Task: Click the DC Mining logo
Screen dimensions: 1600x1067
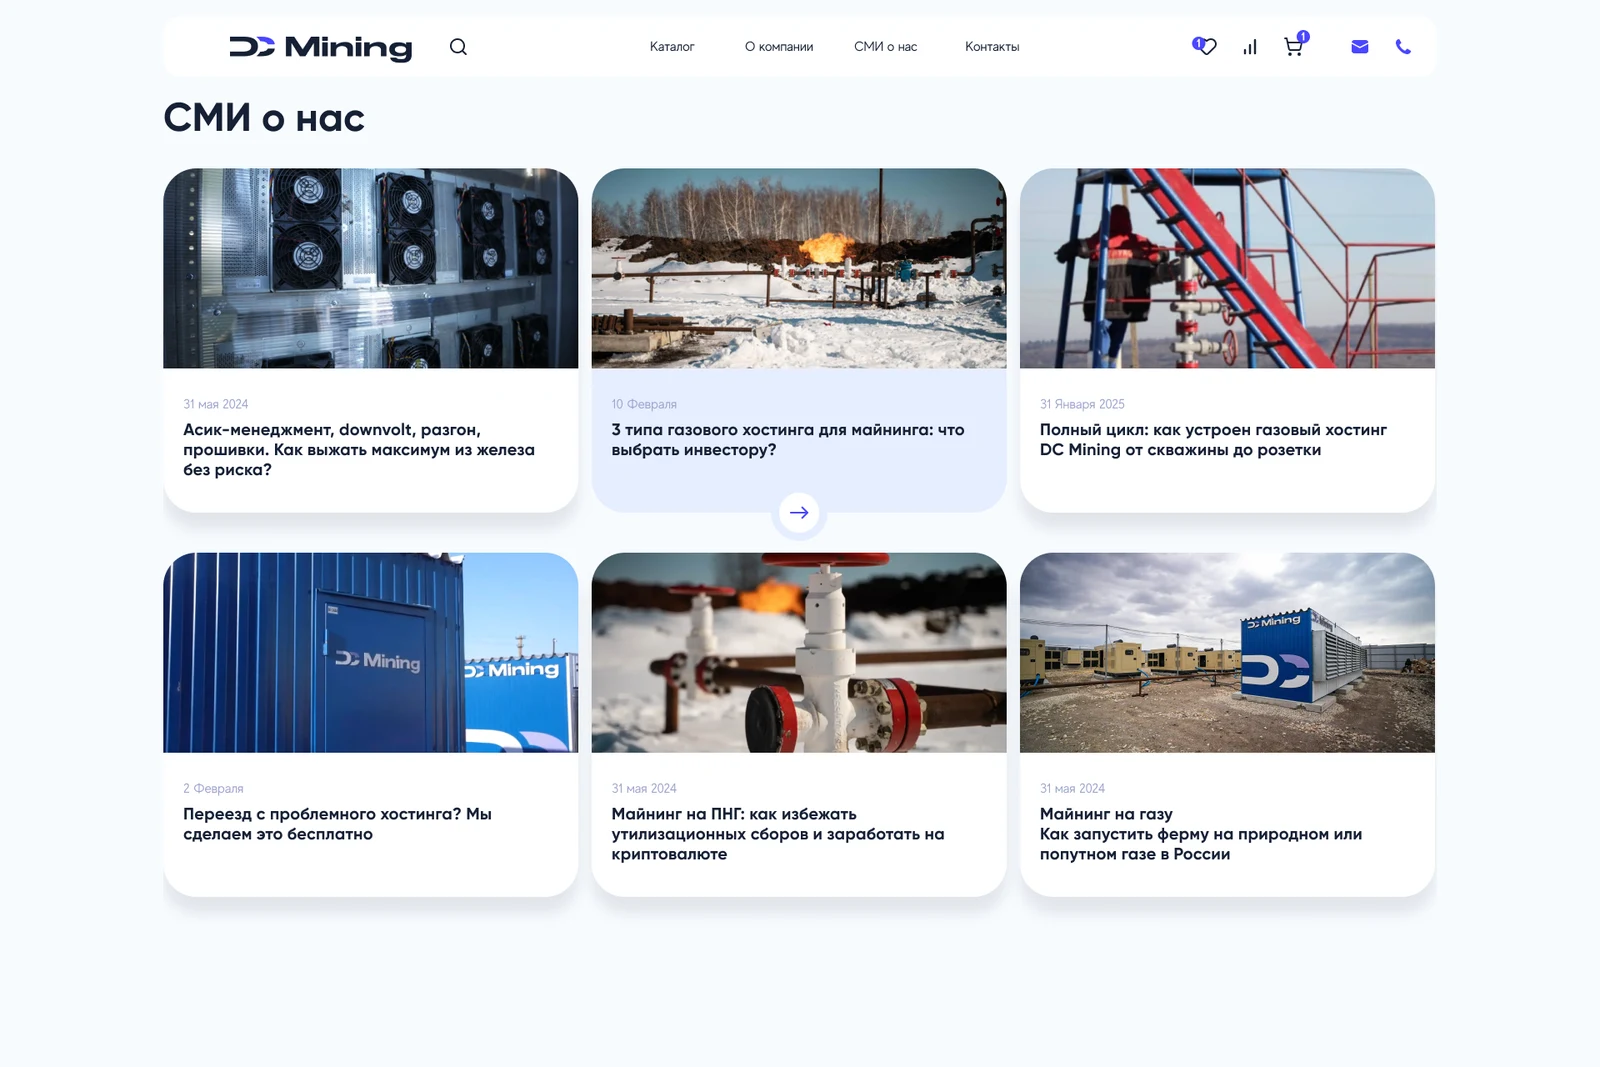Action: (320, 47)
